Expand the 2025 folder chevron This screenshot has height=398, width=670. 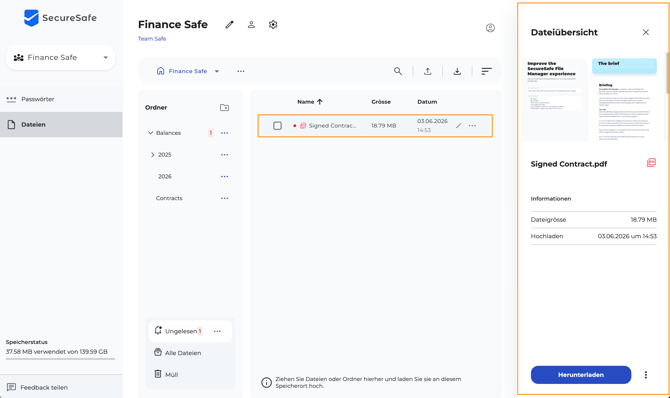153,155
